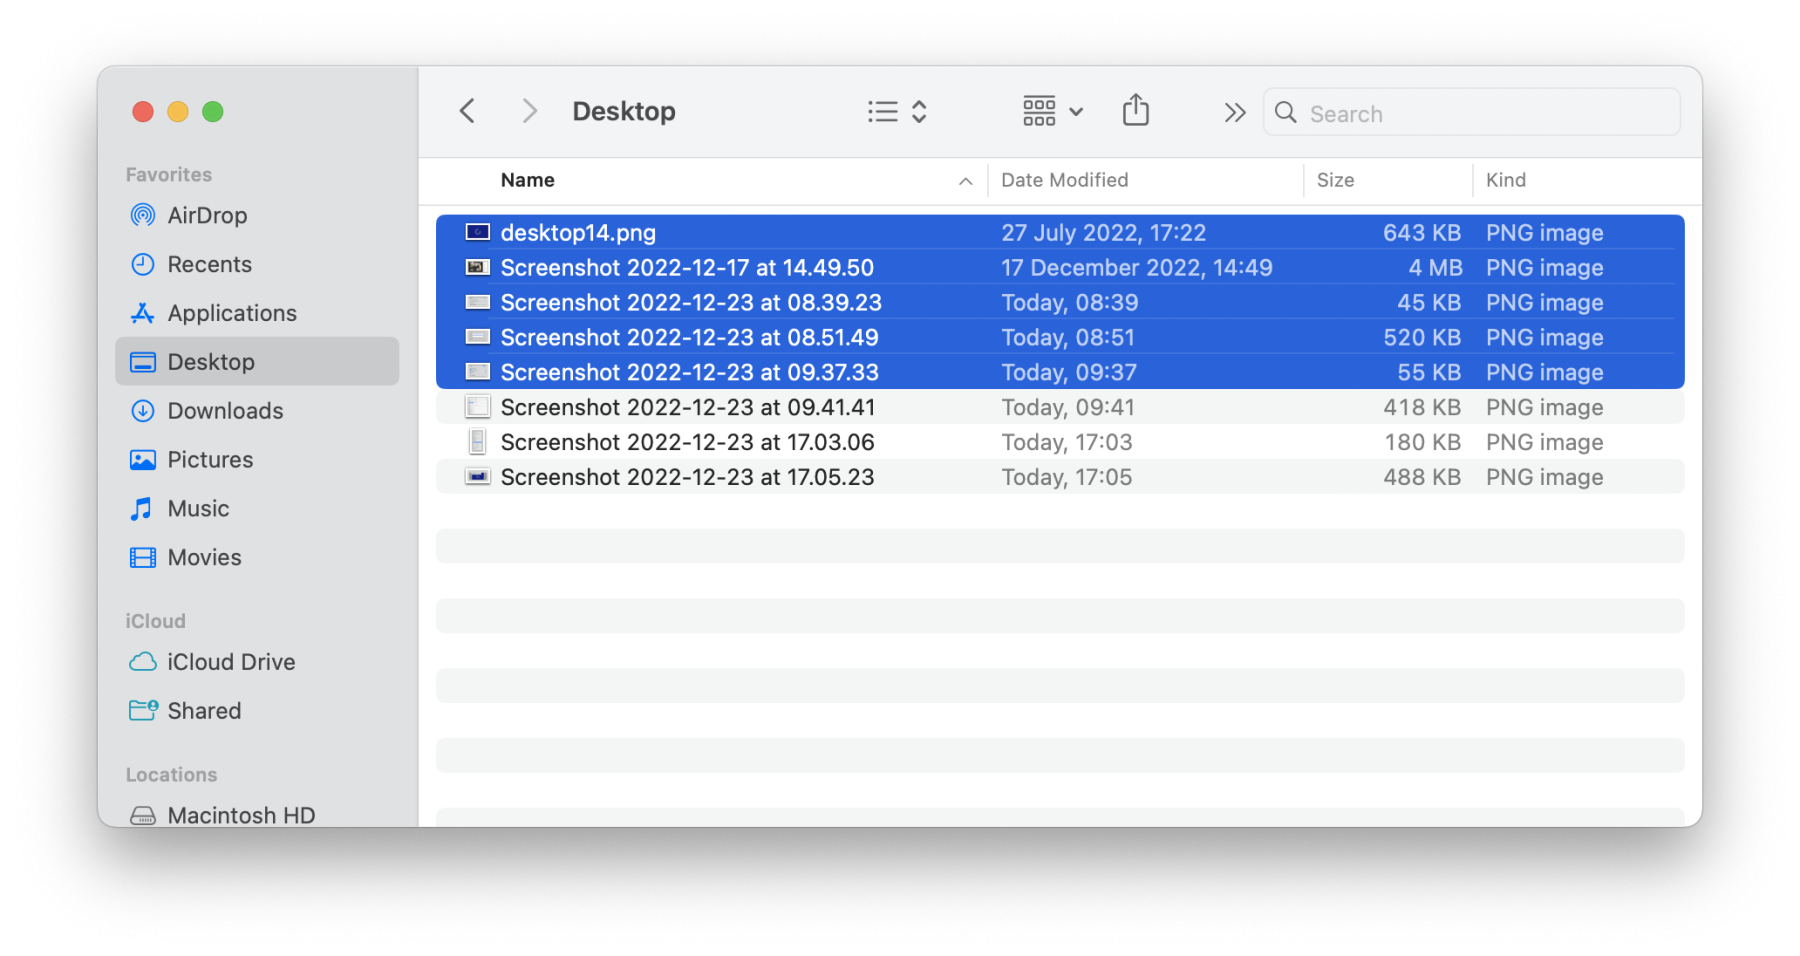Switch to the Desktop sidebar location

[x=210, y=361]
